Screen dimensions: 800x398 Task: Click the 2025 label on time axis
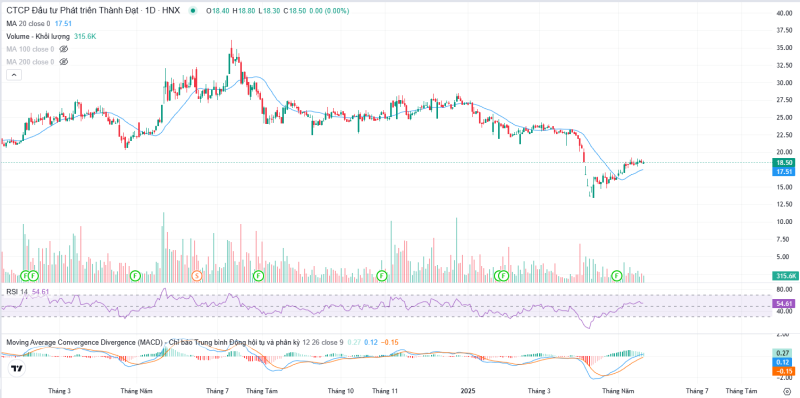coord(468,391)
